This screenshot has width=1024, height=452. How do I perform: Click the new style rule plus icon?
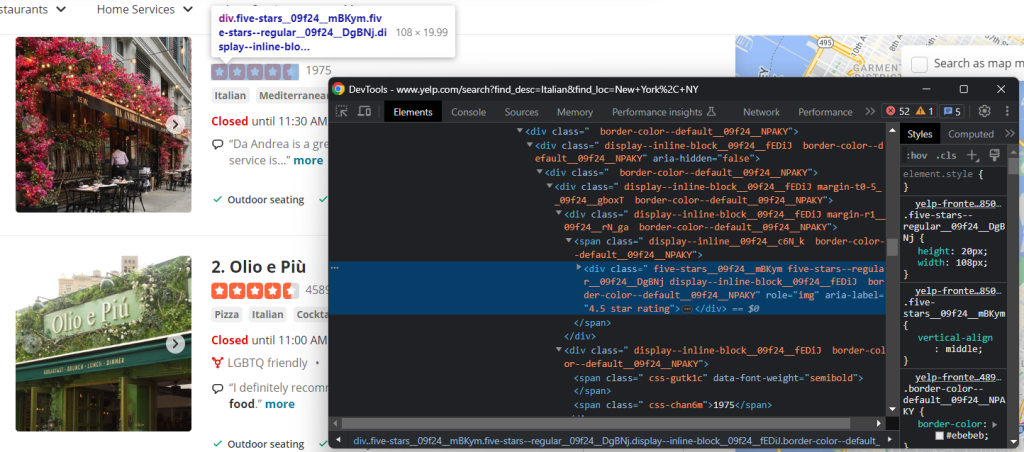point(972,155)
